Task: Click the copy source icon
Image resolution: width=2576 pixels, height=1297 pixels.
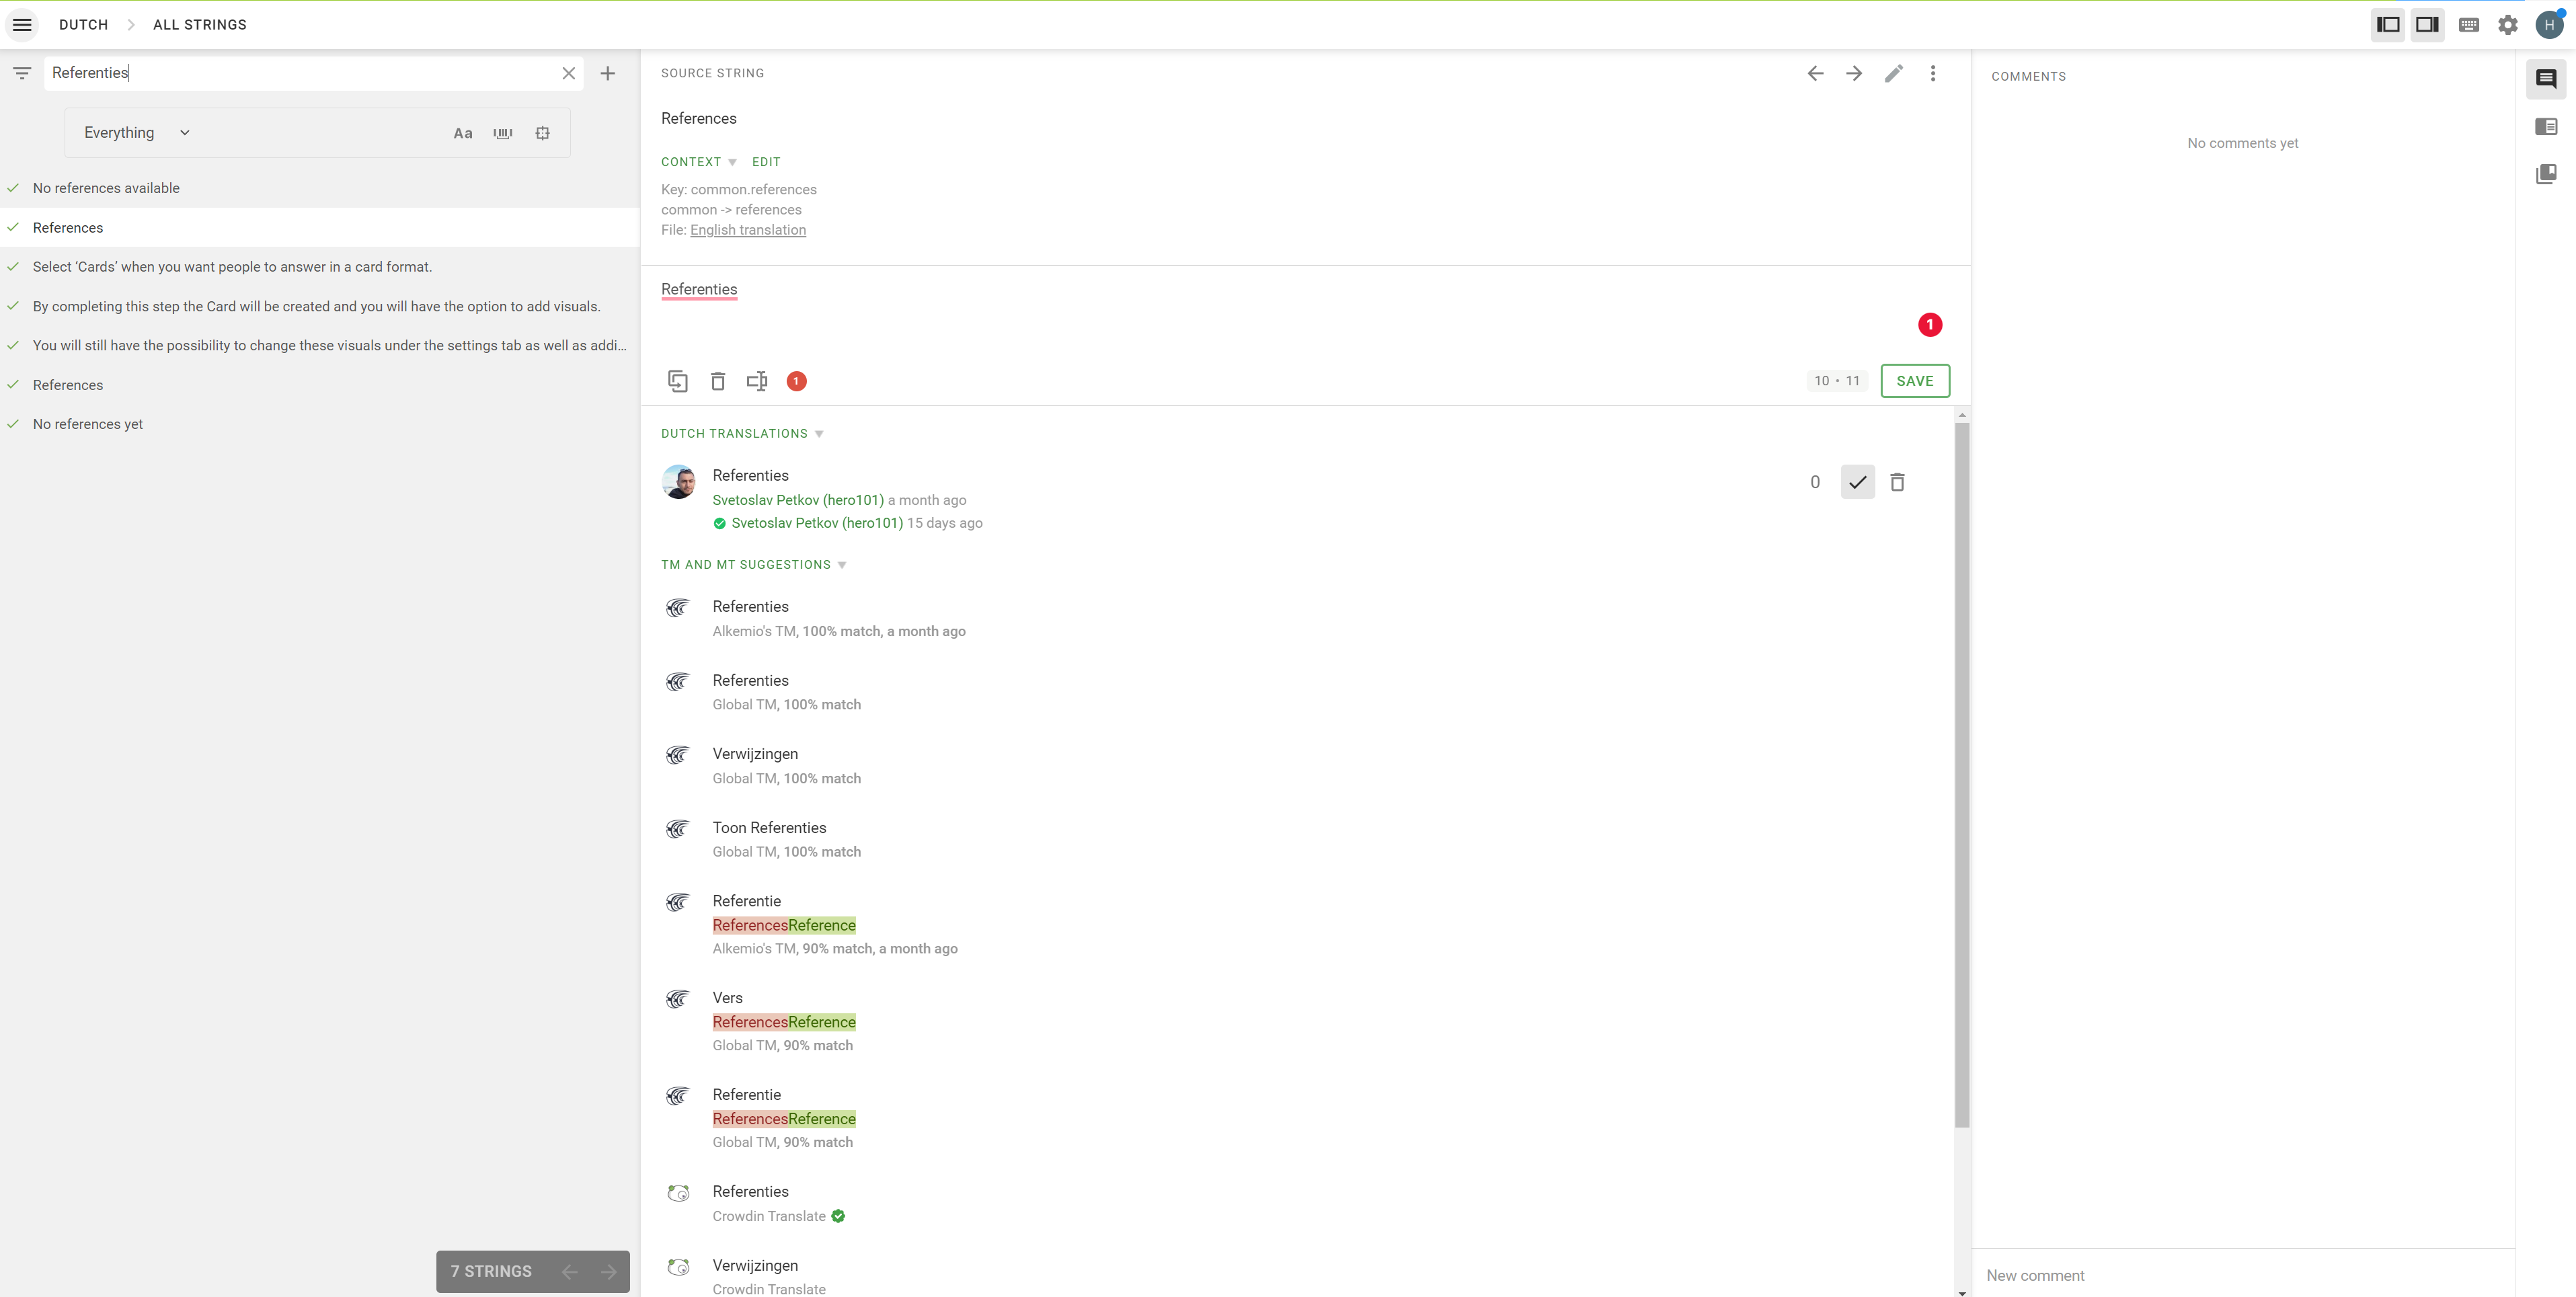Action: [x=677, y=381]
